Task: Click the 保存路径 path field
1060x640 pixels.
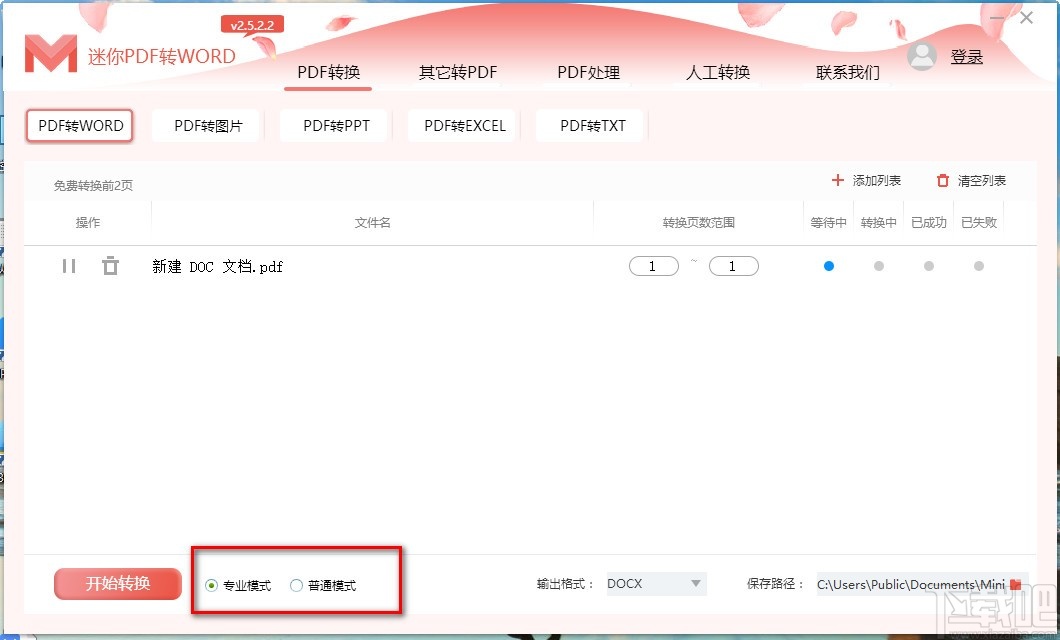Action: point(911,584)
